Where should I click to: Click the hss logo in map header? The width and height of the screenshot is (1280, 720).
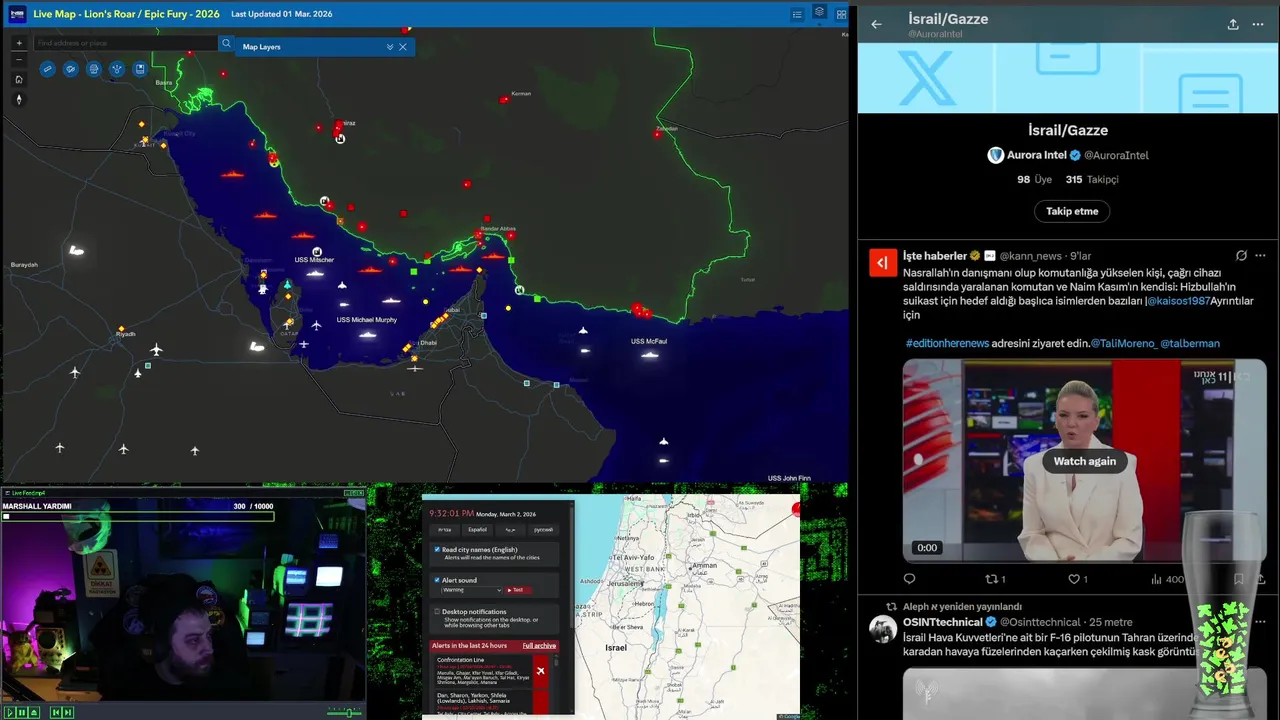click(17, 14)
